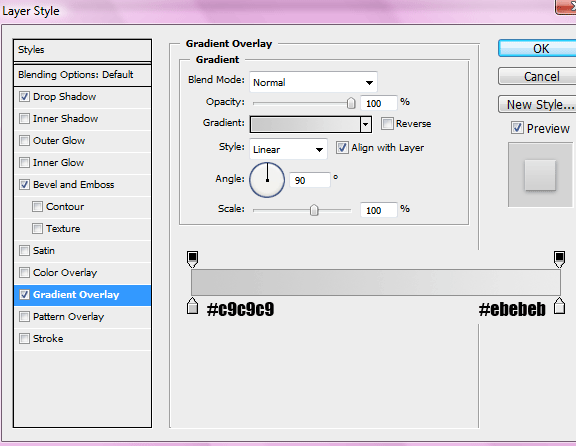Uncheck the Gradient Overlay checkbox

24,295
